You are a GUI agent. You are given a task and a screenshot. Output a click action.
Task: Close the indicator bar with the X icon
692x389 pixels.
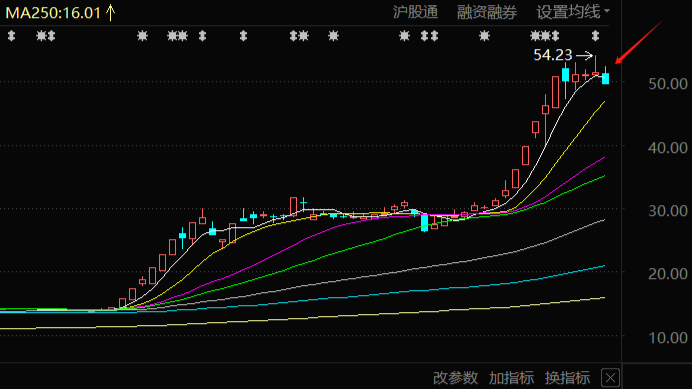click(610, 378)
